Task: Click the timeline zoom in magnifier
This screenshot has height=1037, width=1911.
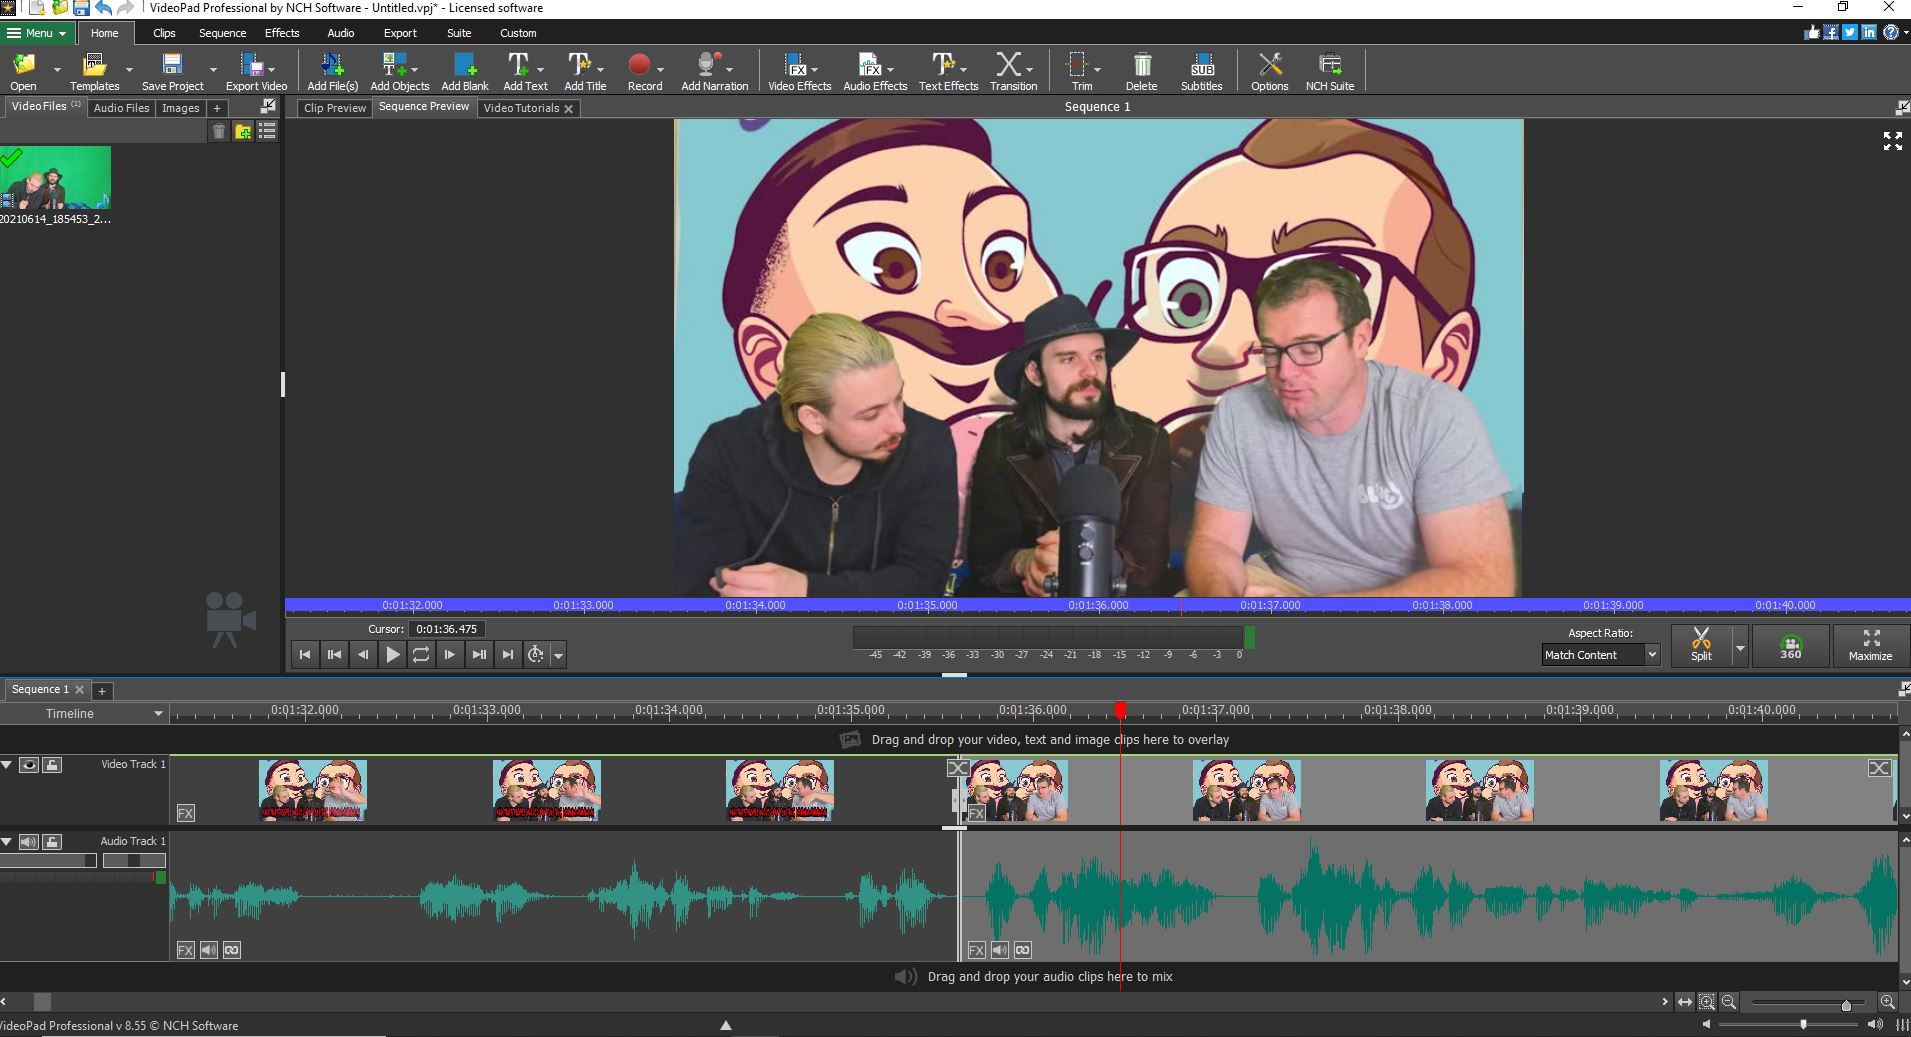Action: point(1887,1002)
